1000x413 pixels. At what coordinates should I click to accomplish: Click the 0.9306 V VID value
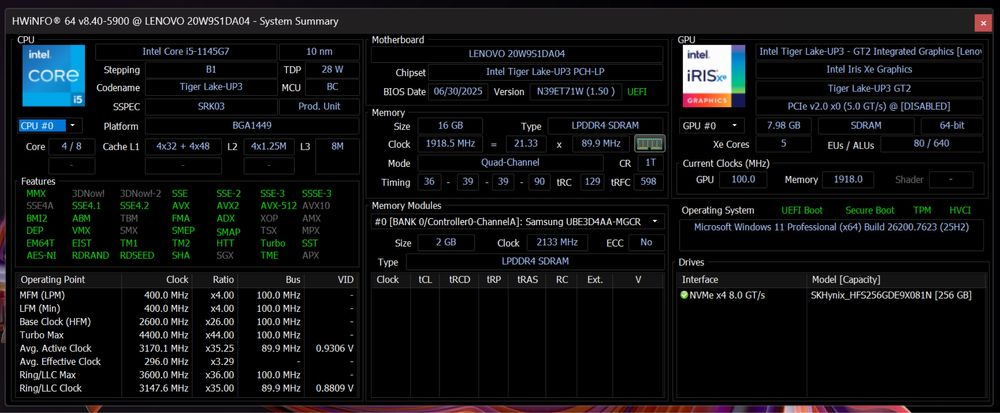coord(334,348)
